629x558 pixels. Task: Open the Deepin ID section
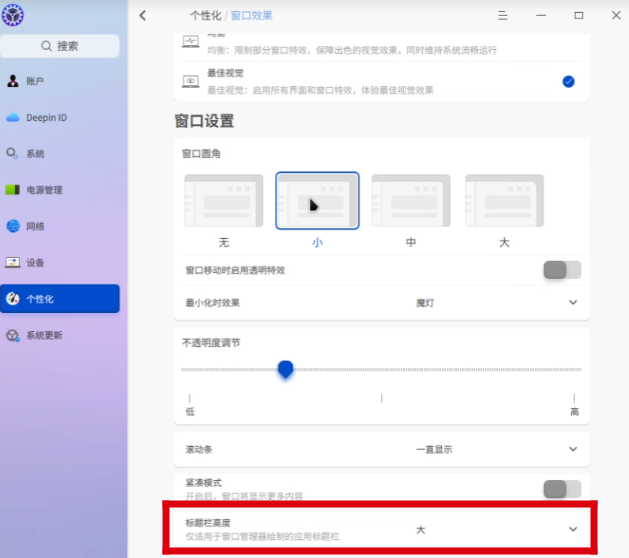pos(60,118)
